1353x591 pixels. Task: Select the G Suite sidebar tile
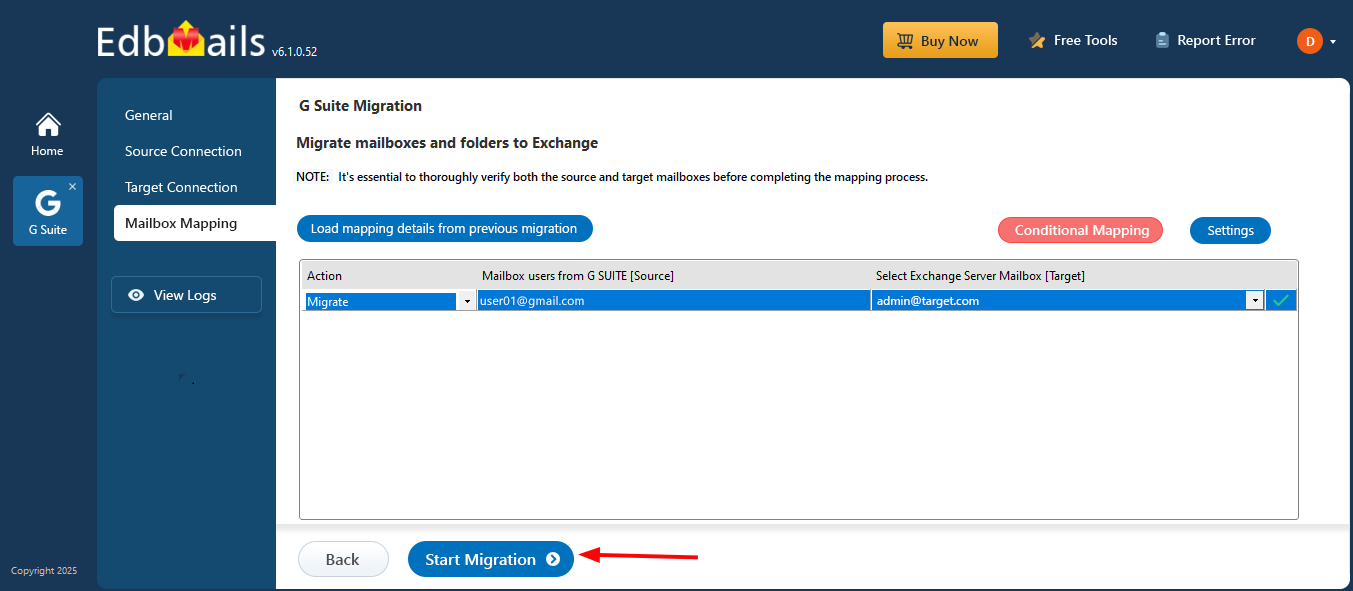pyautogui.click(x=47, y=211)
